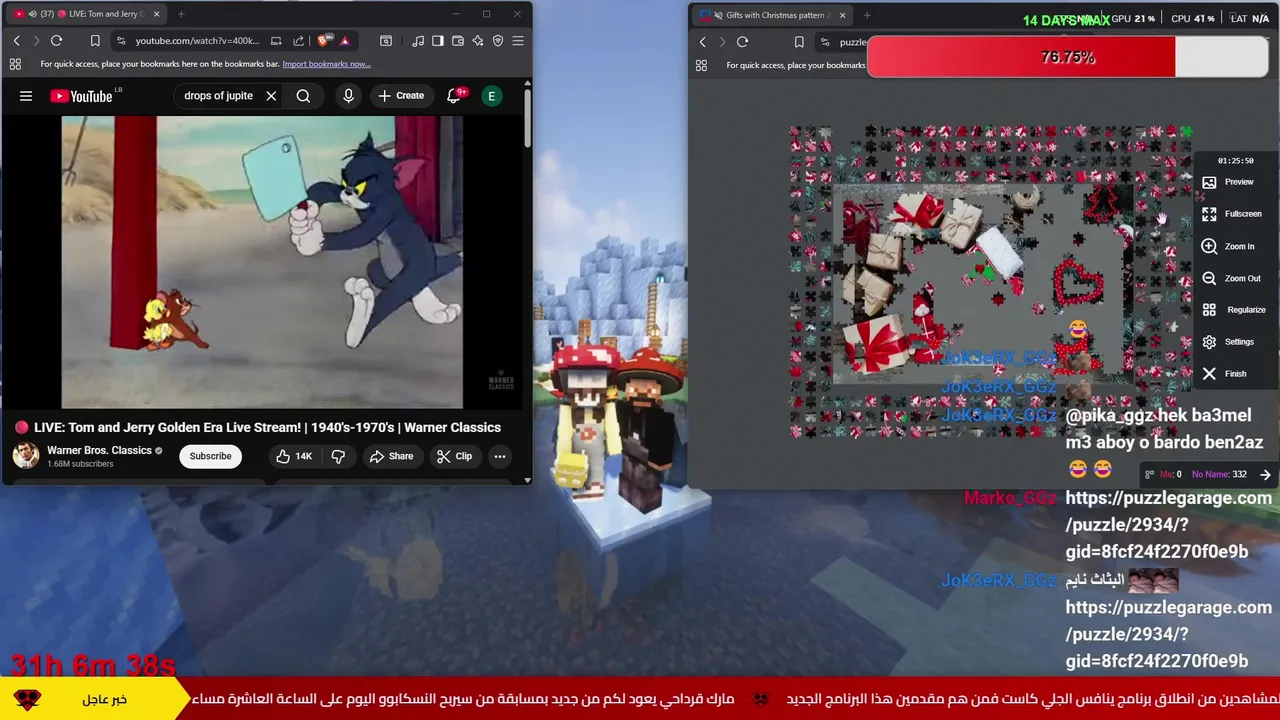Switch to the LIVE: Tom and Jerry tab
The height and width of the screenshot is (720, 1280).
coord(85,14)
